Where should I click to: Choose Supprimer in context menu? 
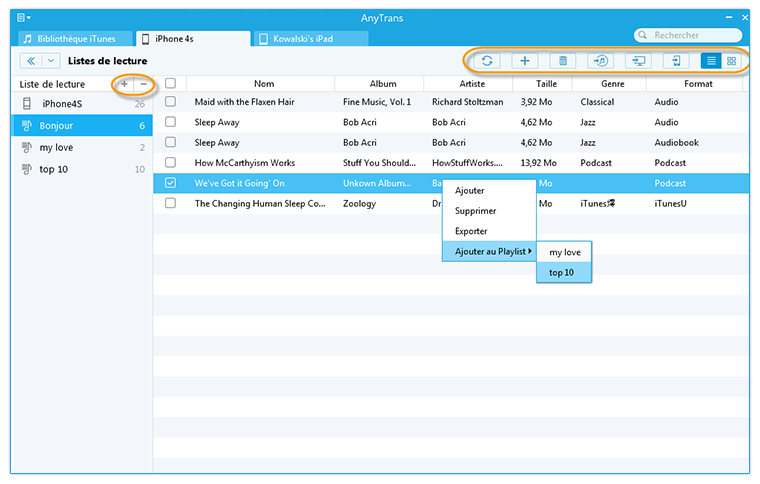coord(489,211)
